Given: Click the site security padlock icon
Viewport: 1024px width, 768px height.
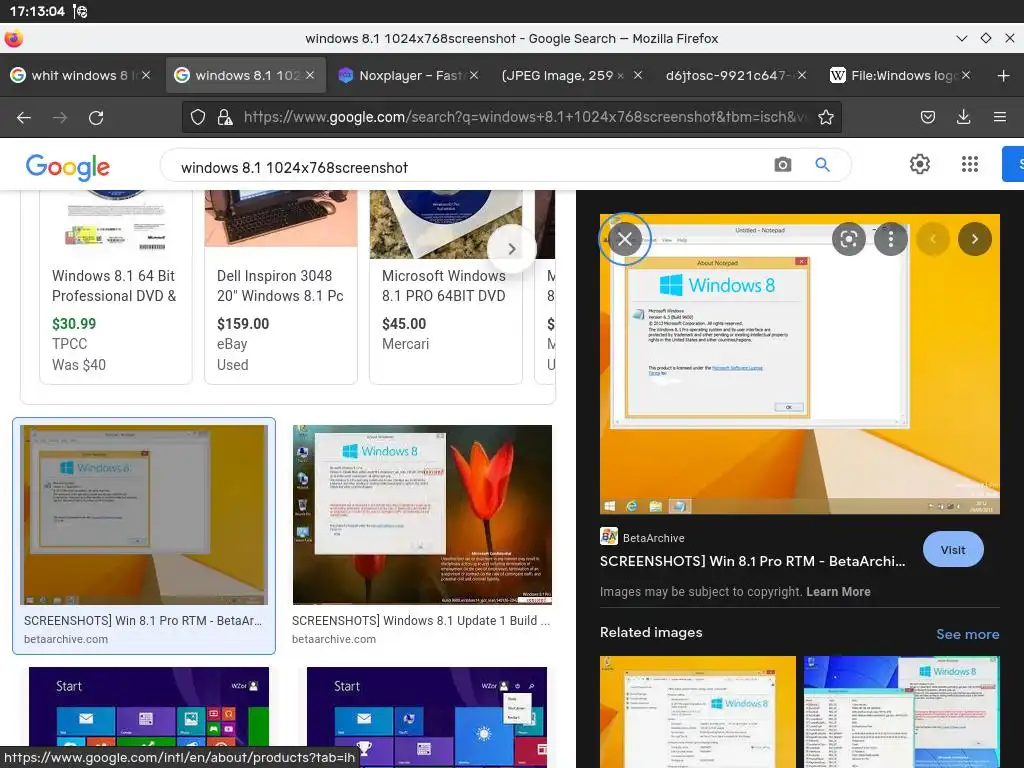Looking at the screenshot, I should point(225,117).
